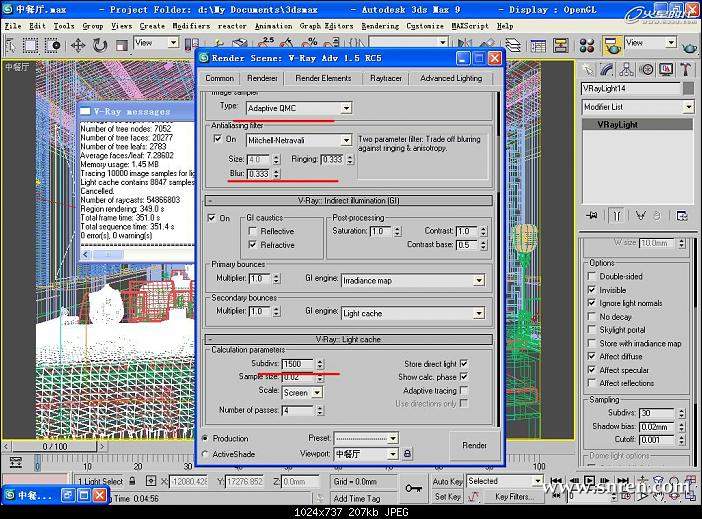Open the Material Editor spheres icon
This screenshot has width=702, height=519.
coord(586,45)
